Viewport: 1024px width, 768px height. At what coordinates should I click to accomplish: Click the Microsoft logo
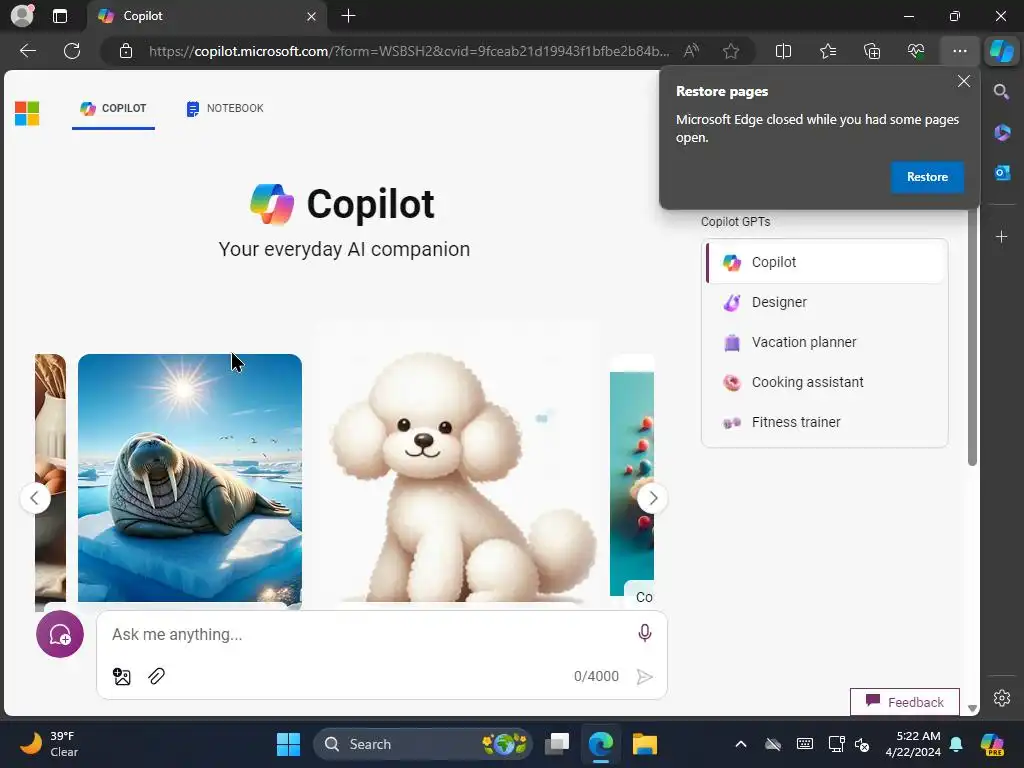[x=27, y=114]
